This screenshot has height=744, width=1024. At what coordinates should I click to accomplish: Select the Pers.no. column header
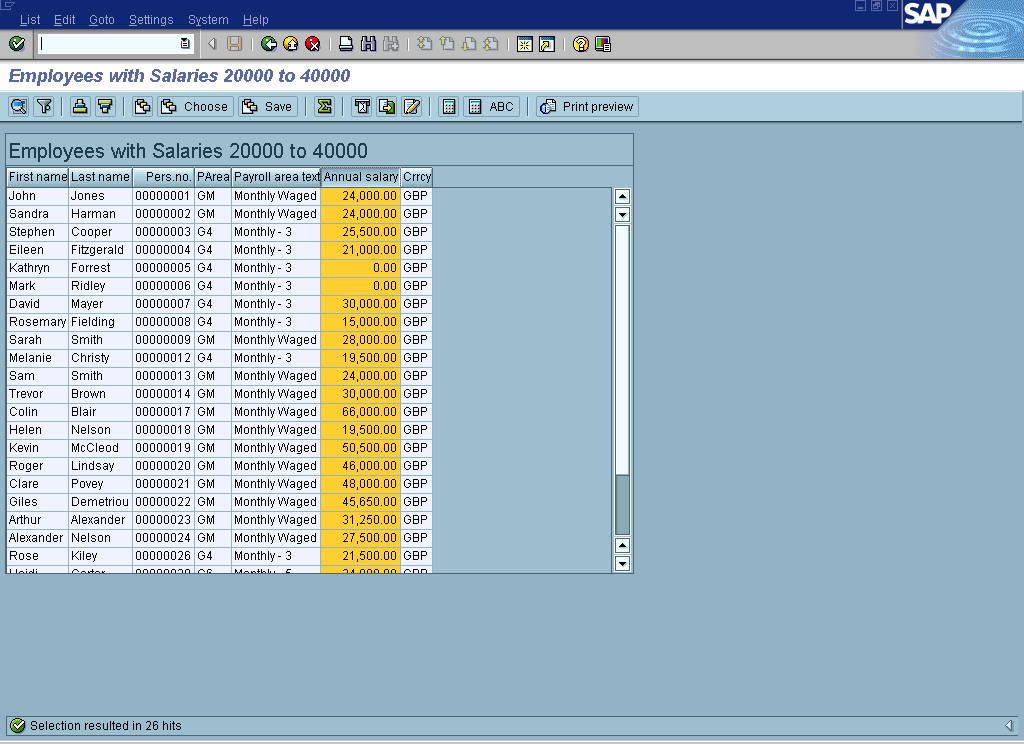pos(163,177)
